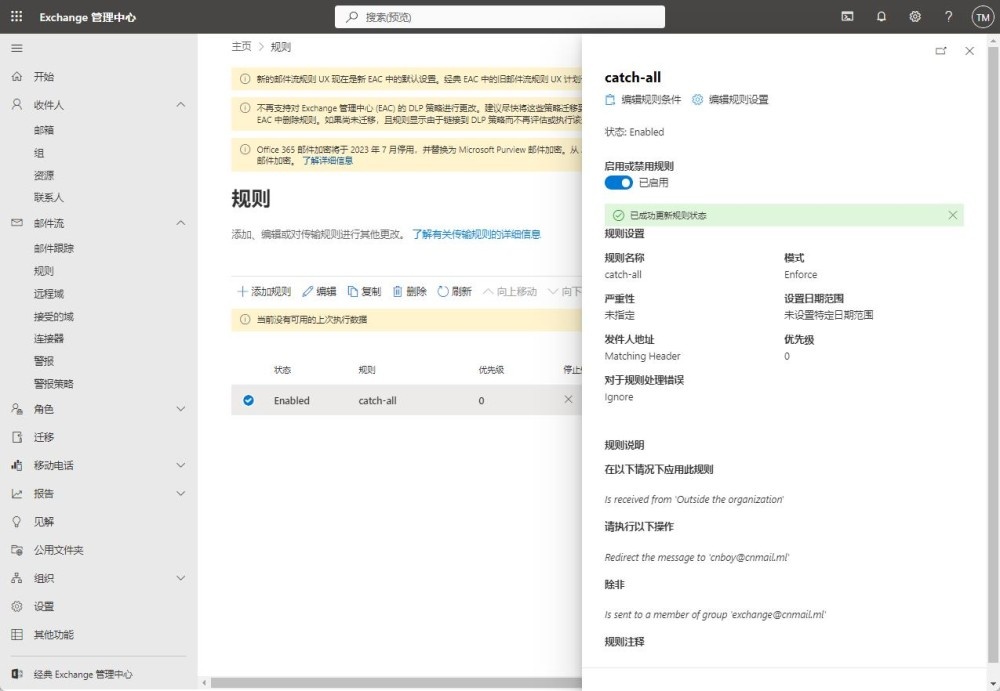
Task: Open 连接器 in the mail flow menu
Action: tap(49, 339)
